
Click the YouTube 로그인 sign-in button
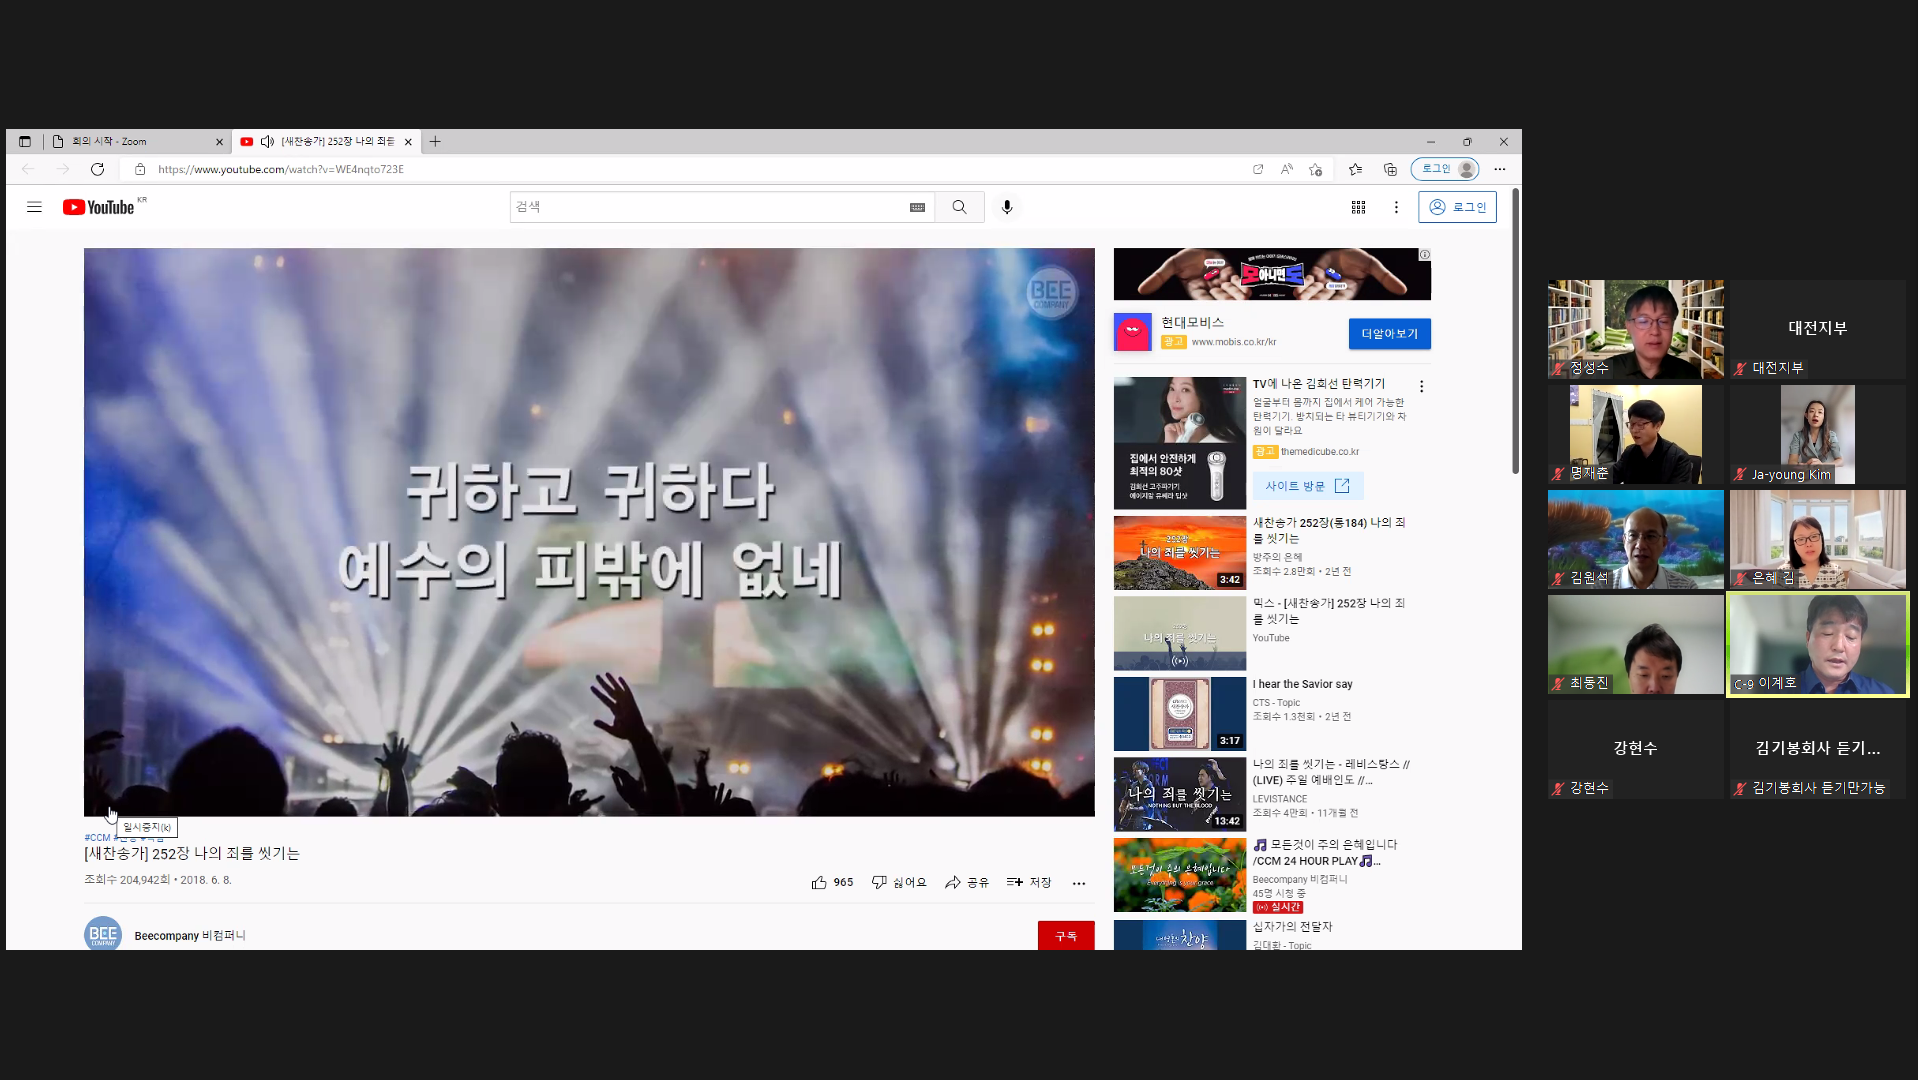click(1457, 207)
